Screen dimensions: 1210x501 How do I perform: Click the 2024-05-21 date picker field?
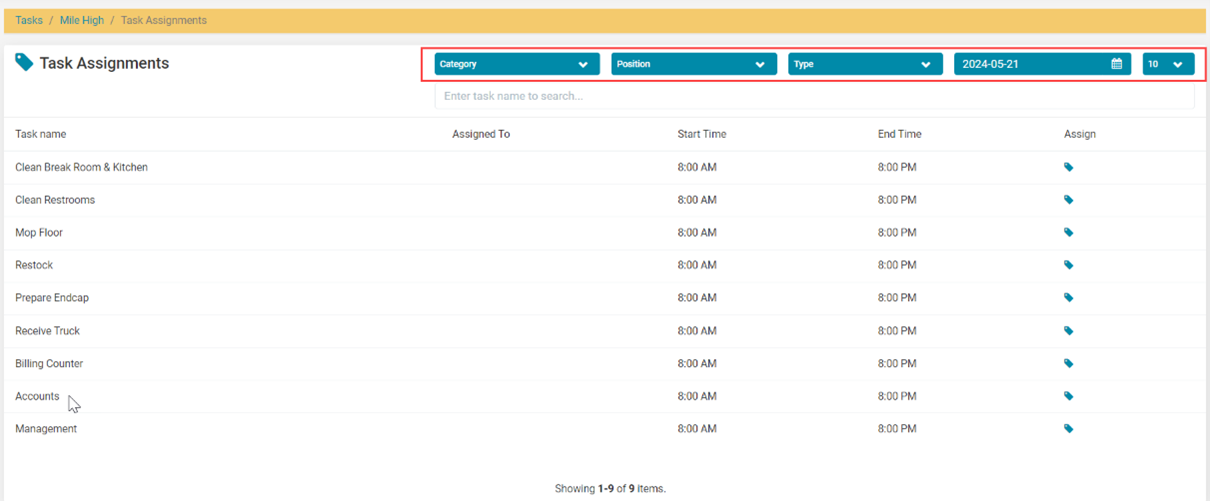[1042, 64]
